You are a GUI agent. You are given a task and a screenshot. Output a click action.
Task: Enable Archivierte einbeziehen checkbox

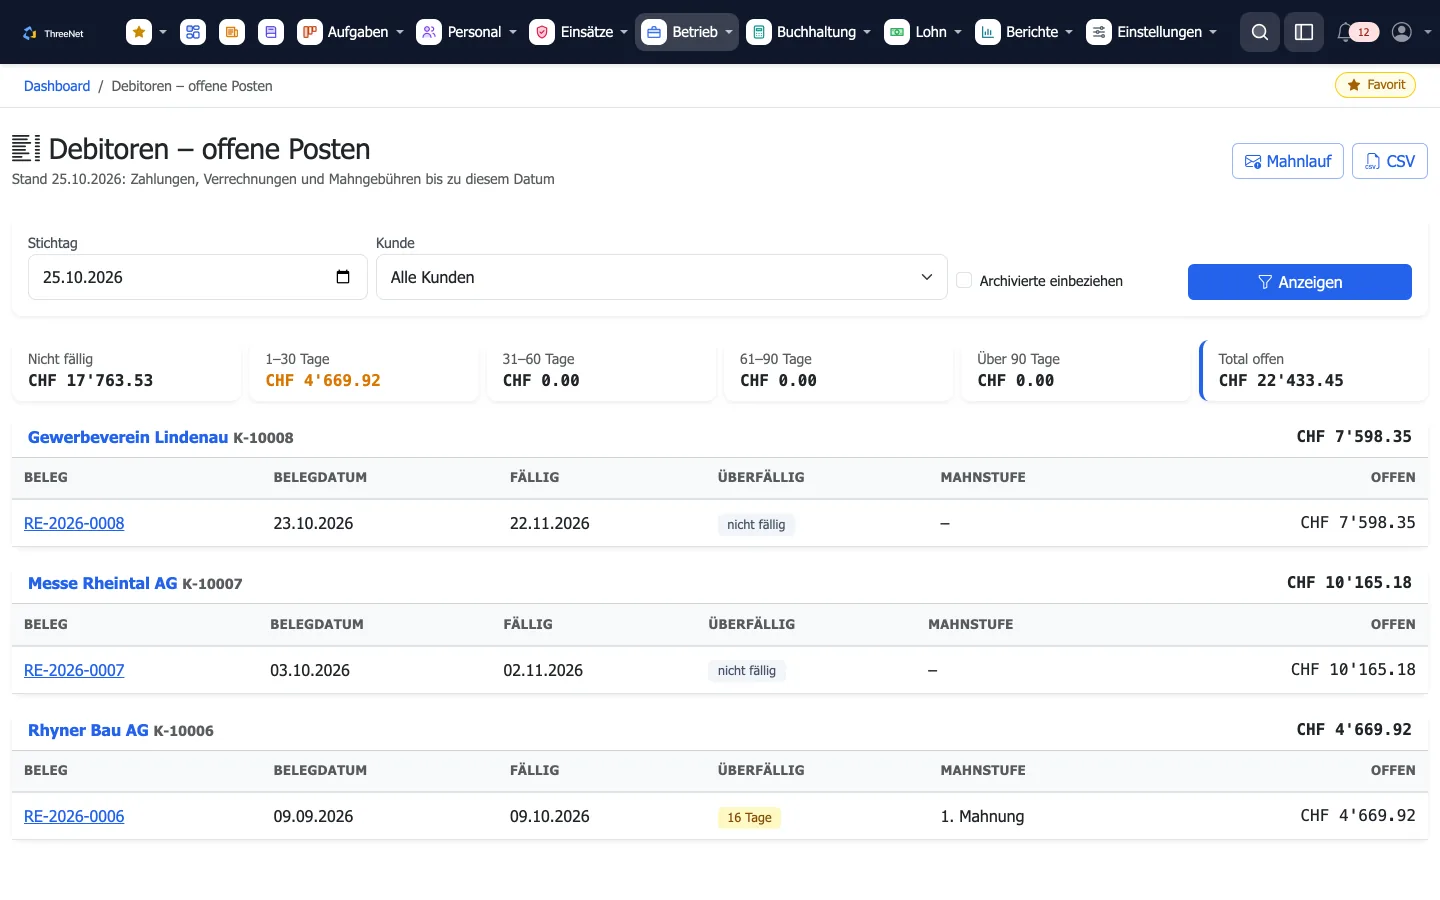964,280
